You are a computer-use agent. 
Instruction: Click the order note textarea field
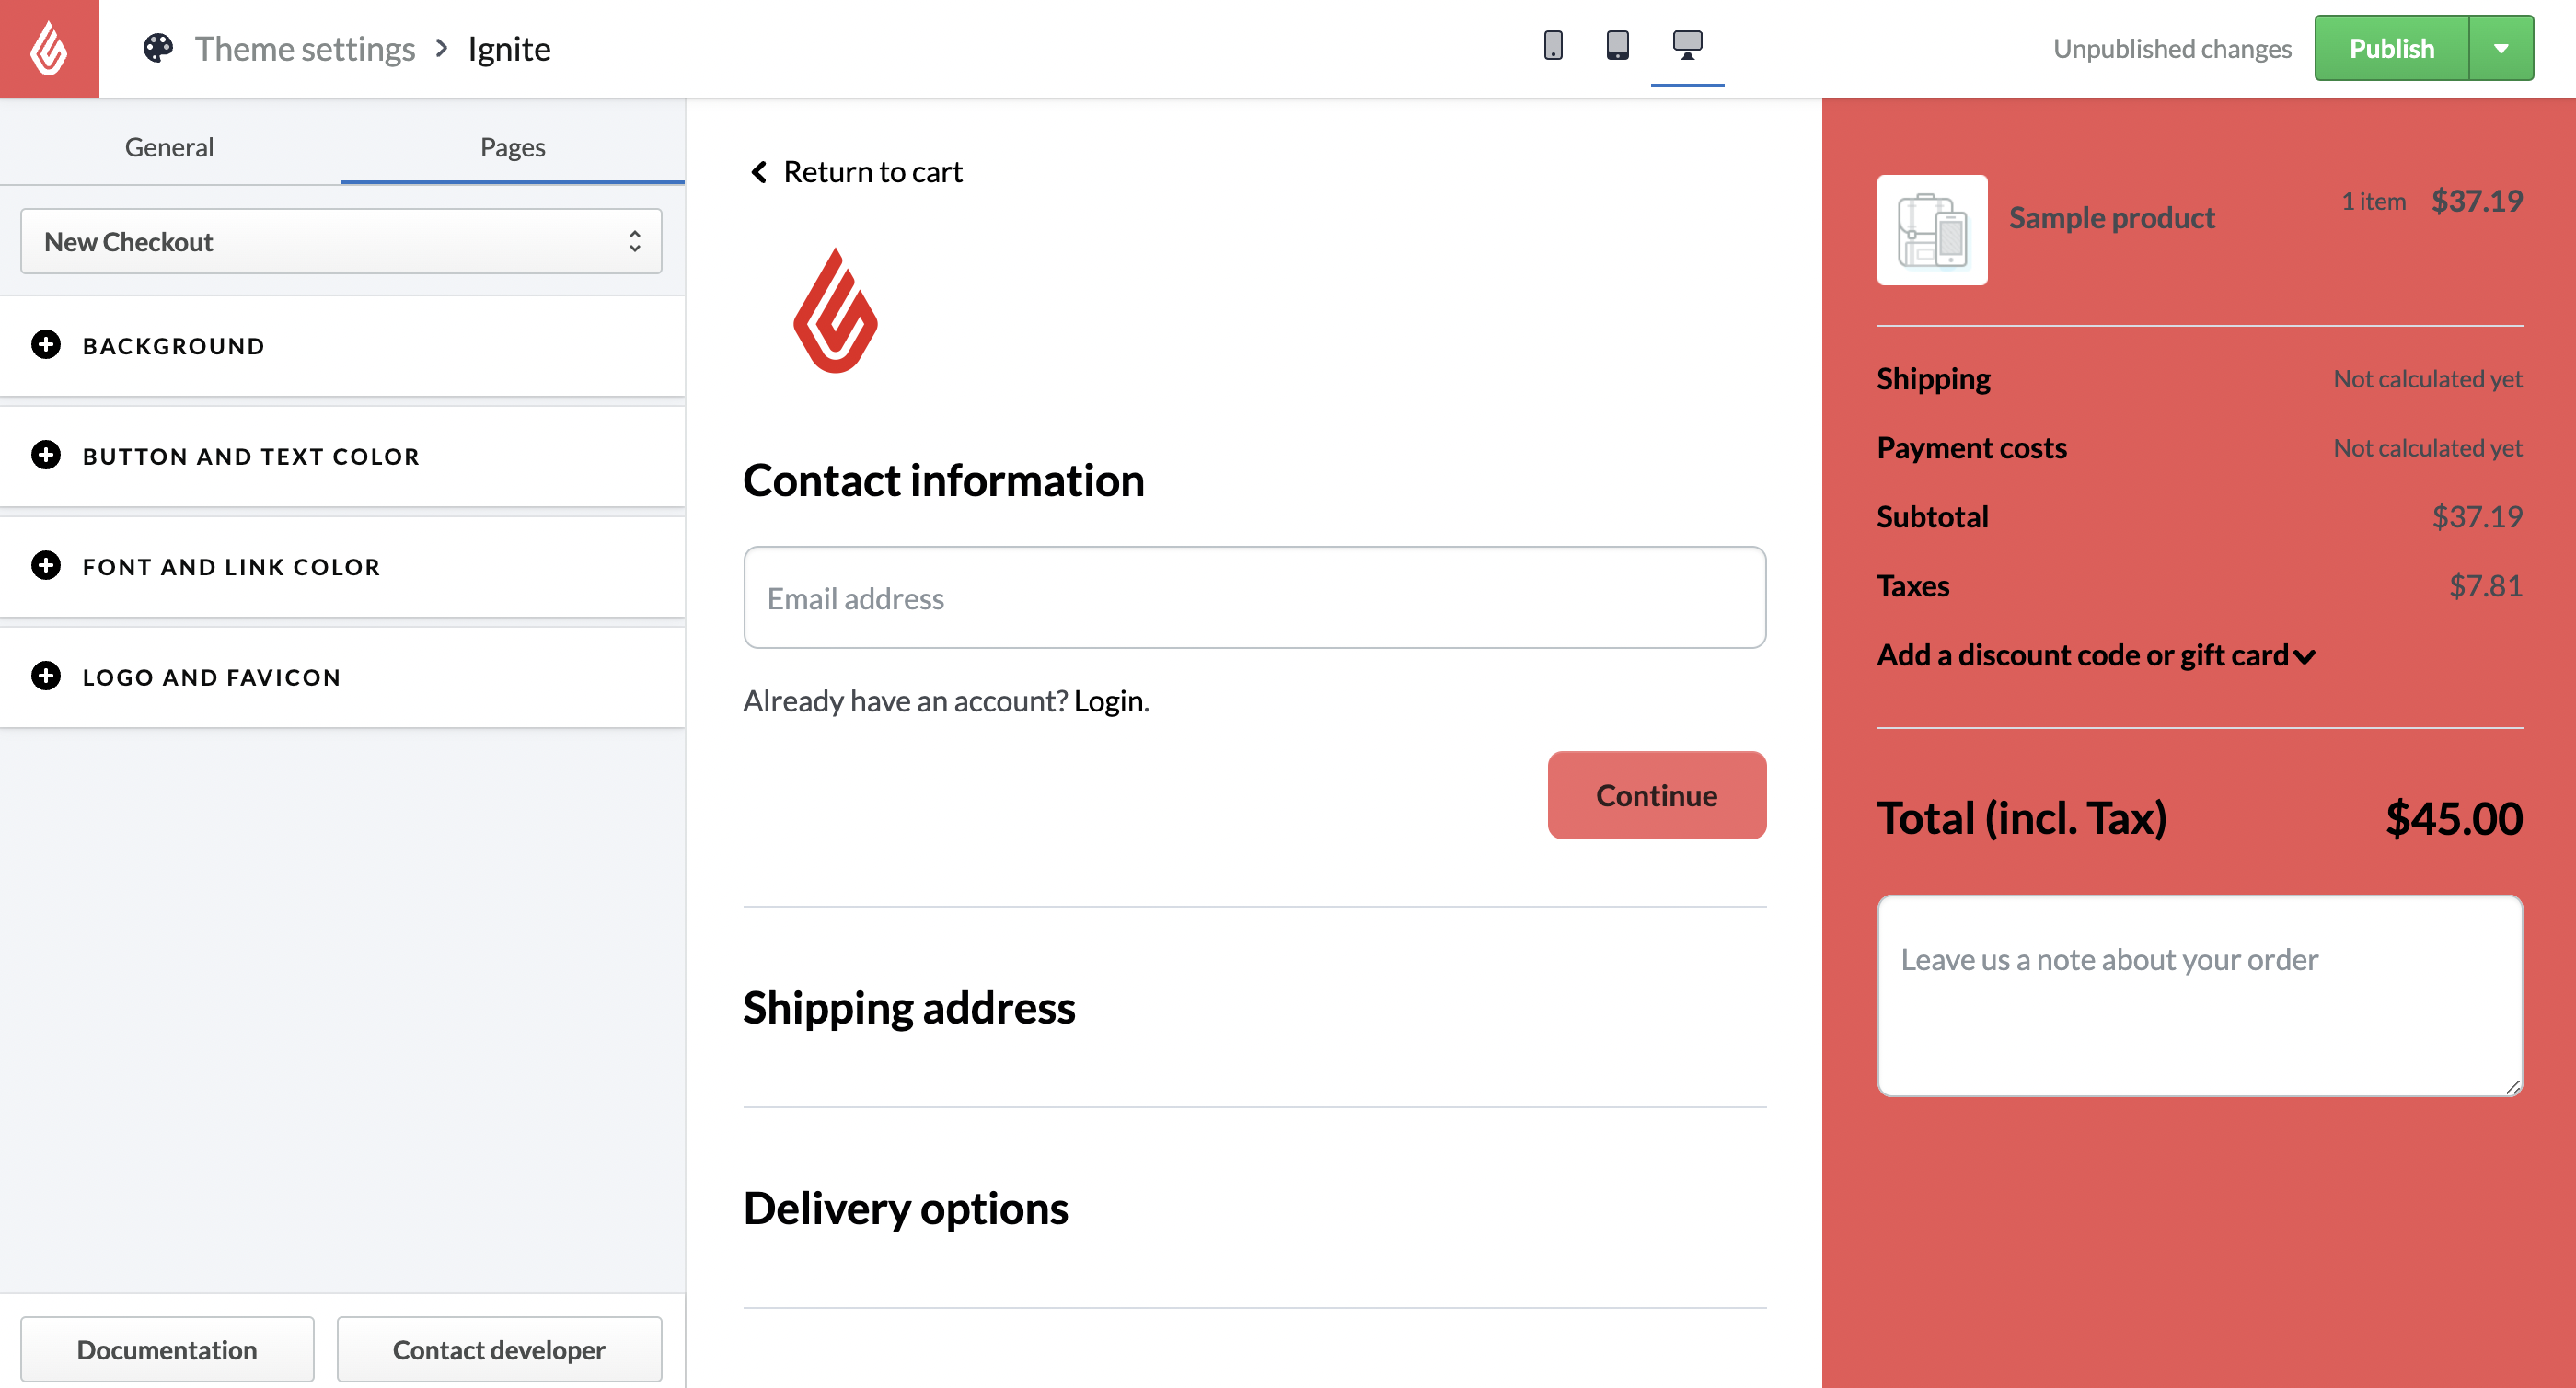2199,995
